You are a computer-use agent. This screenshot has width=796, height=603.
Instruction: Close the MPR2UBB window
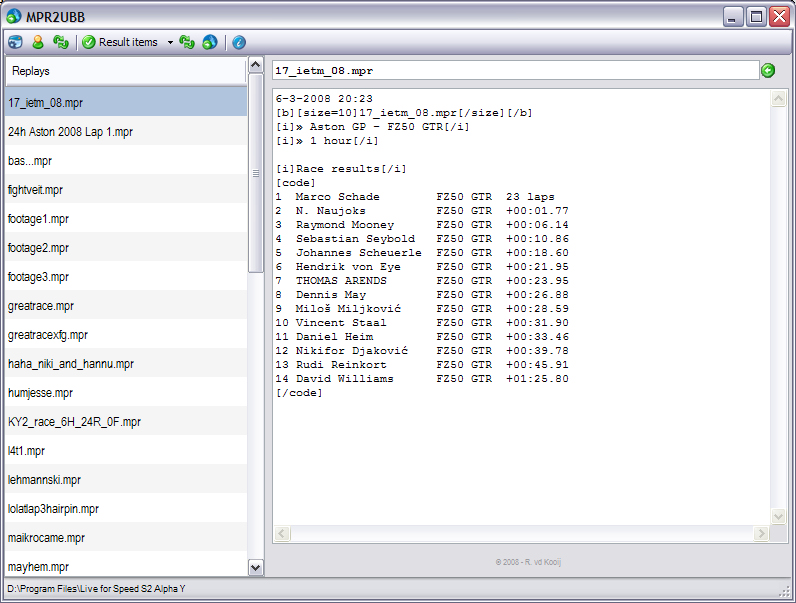pos(779,17)
